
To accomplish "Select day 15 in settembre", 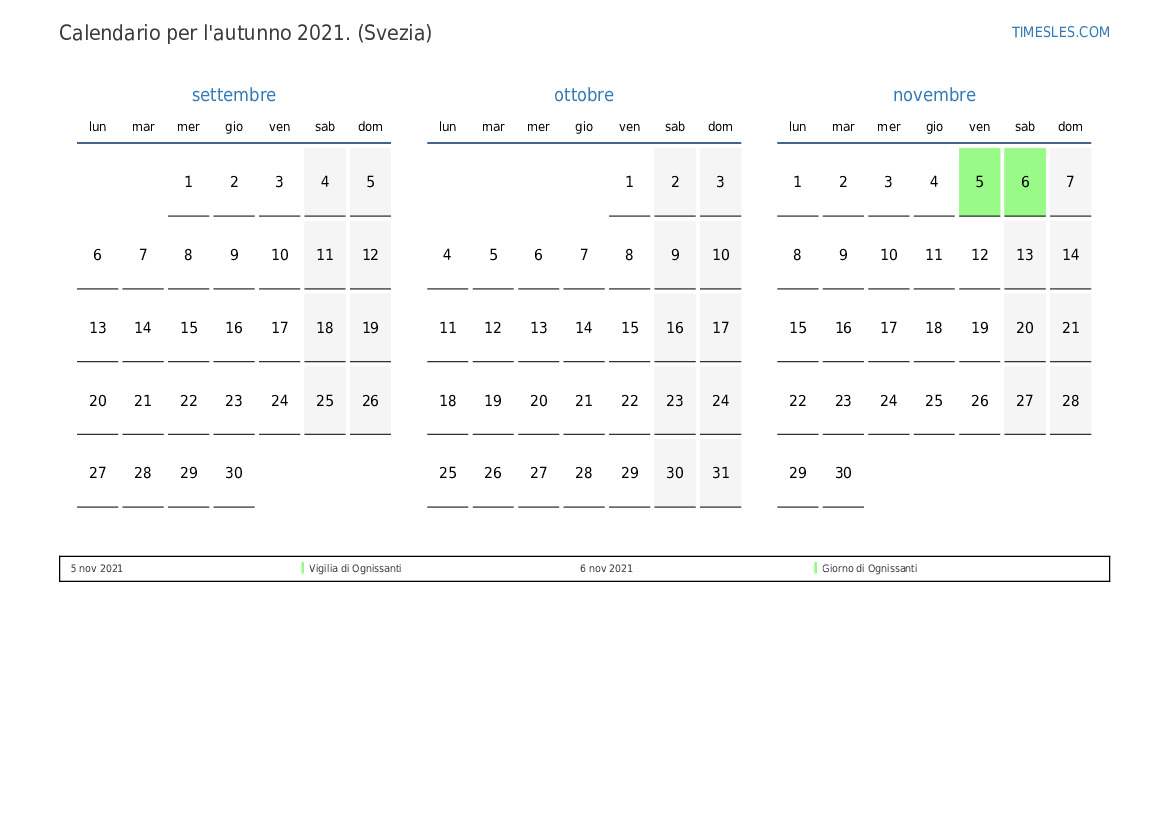I will [x=188, y=328].
